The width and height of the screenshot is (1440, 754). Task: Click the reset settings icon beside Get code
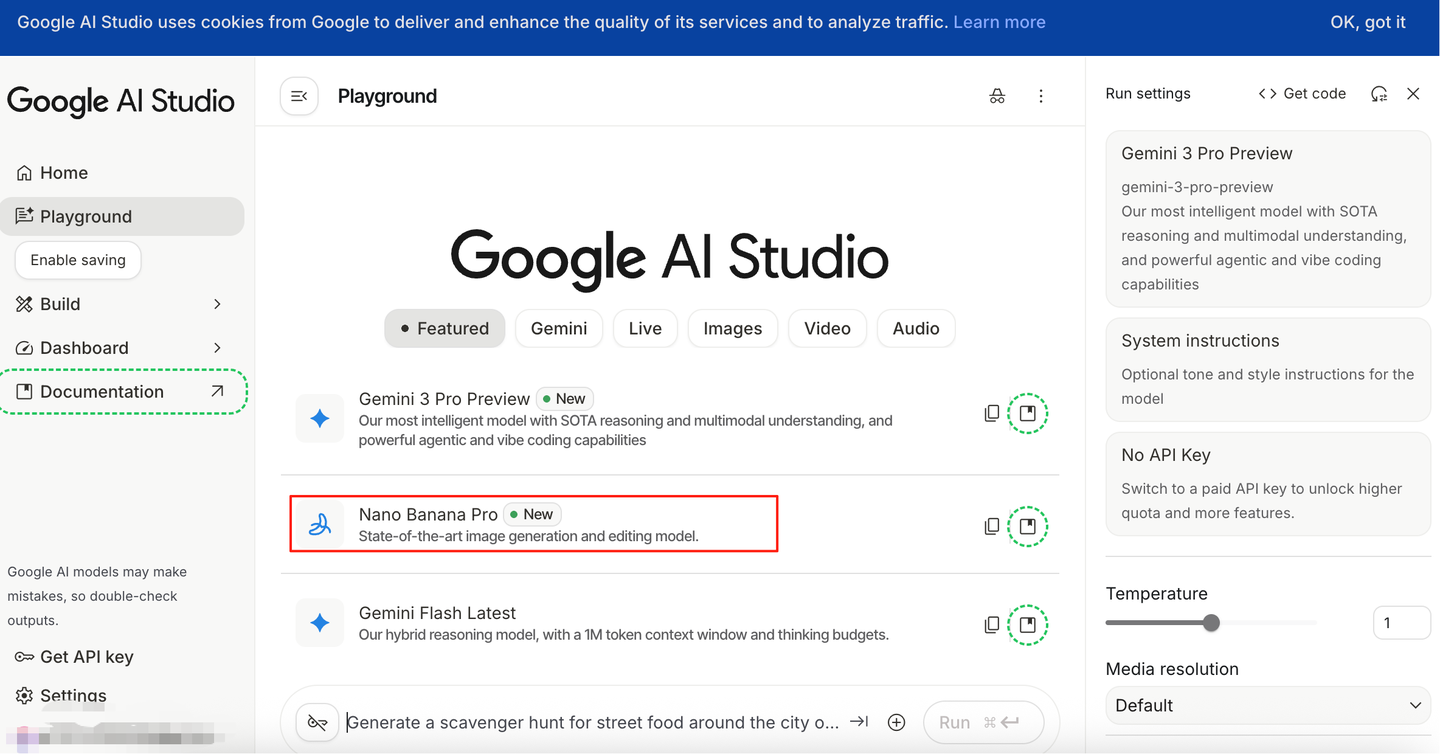[x=1379, y=93]
